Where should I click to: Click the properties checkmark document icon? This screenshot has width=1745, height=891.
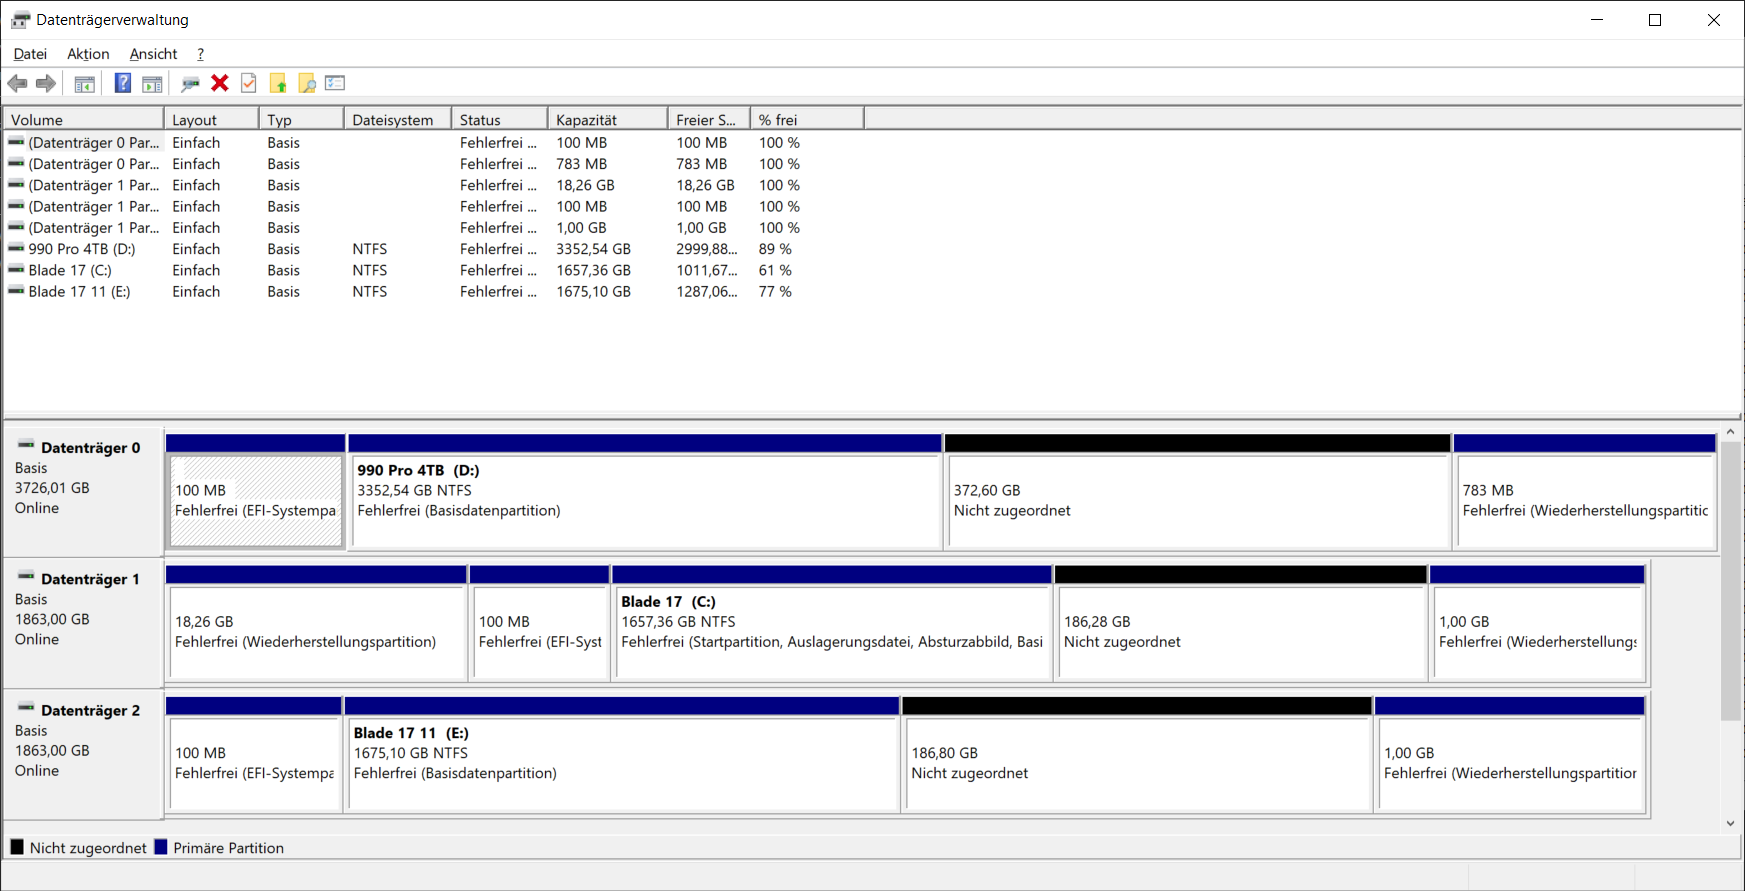(x=249, y=84)
